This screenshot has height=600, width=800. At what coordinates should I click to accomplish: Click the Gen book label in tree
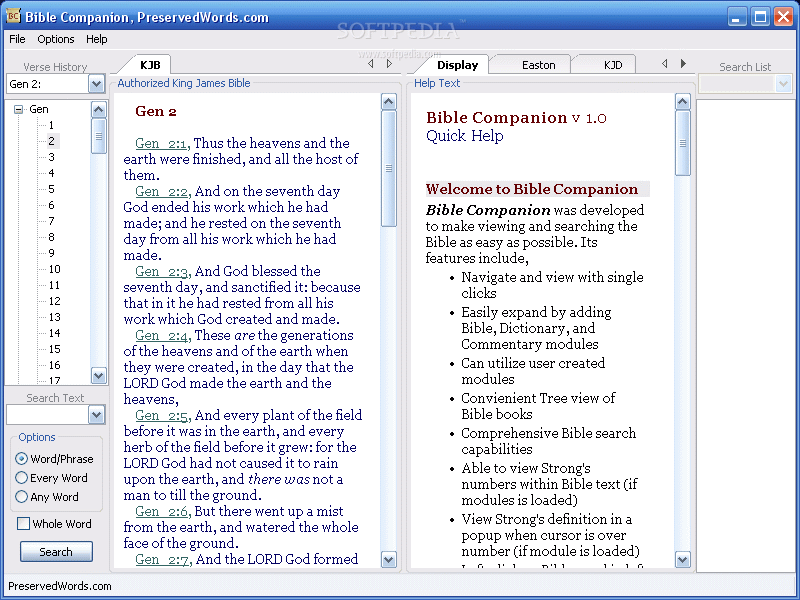coord(39,109)
